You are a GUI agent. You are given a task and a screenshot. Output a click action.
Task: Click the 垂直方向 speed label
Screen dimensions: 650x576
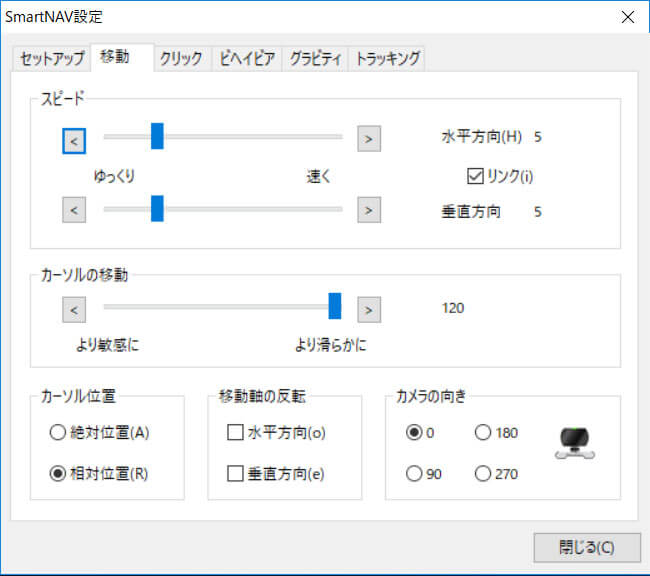click(x=471, y=211)
